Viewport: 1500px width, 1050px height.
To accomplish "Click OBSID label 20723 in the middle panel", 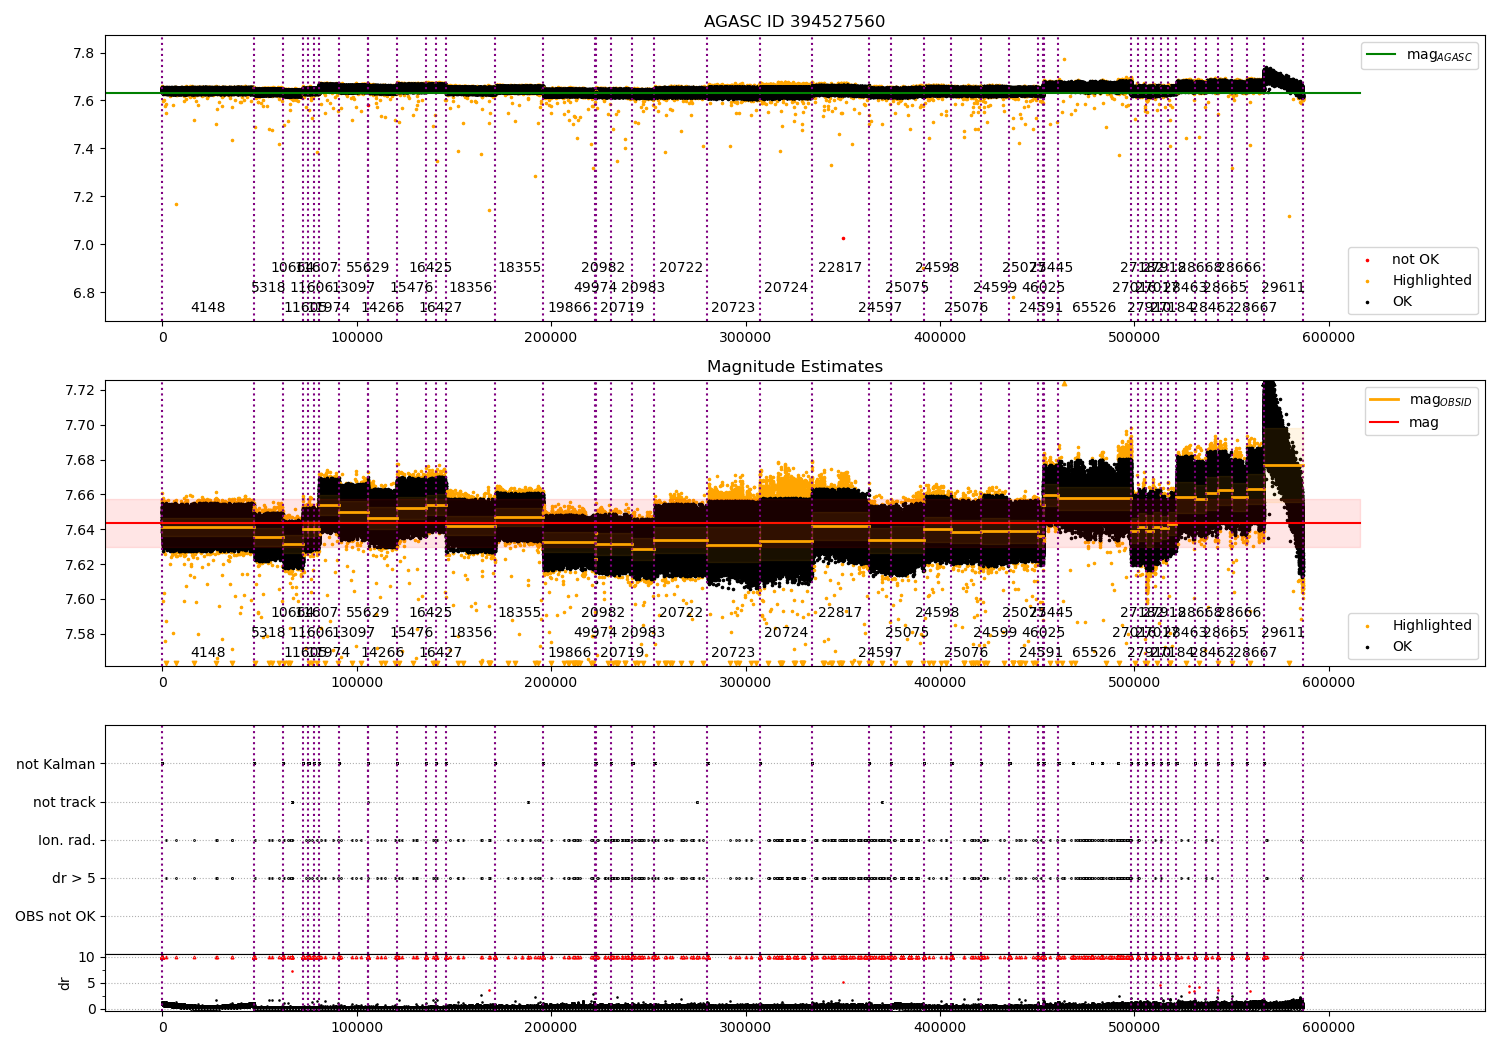I will (733, 652).
